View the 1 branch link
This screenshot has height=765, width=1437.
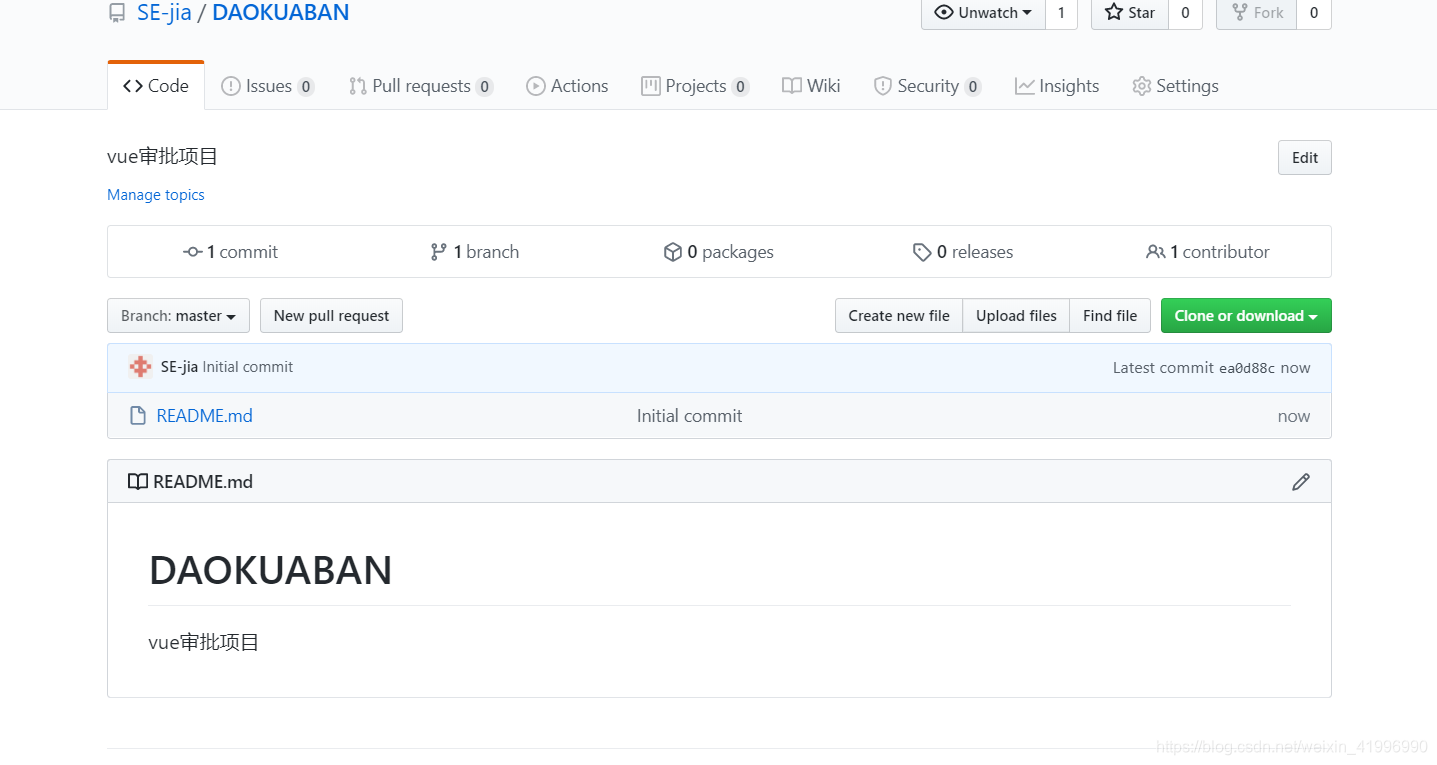[475, 252]
